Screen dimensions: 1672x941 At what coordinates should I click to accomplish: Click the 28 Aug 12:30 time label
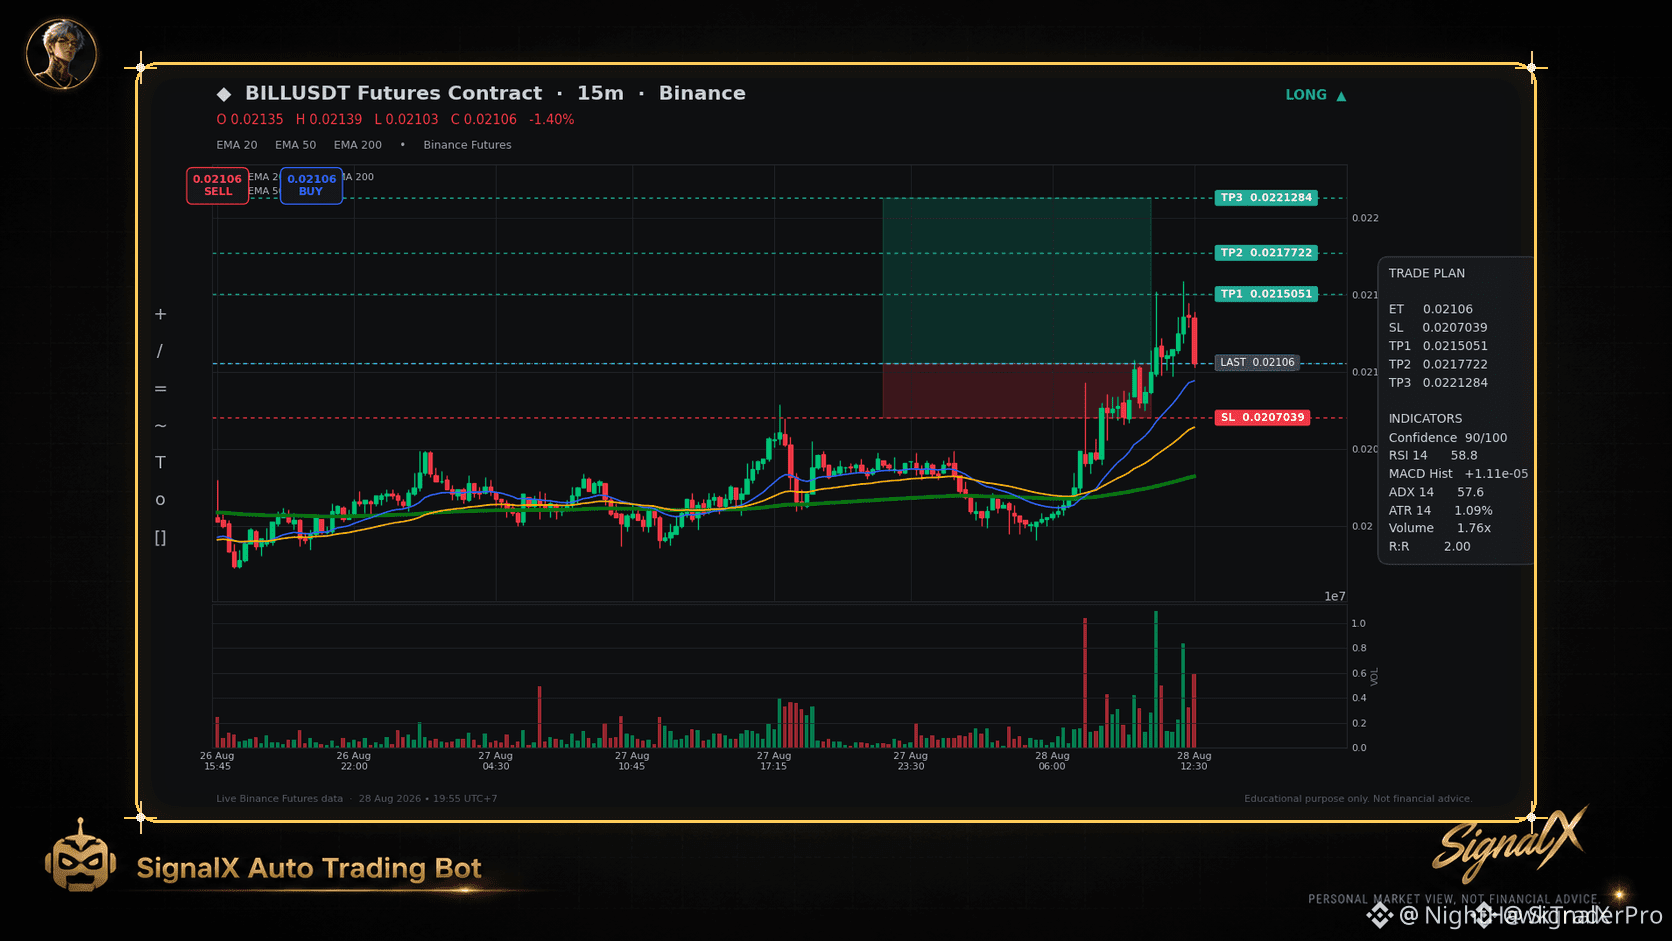coord(1194,761)
